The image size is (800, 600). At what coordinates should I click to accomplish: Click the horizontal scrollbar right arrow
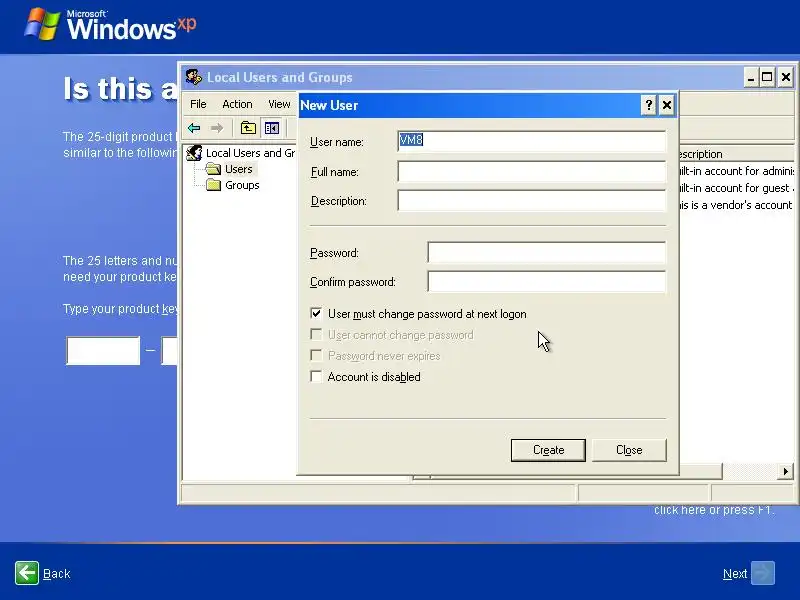tap(786, 471)
